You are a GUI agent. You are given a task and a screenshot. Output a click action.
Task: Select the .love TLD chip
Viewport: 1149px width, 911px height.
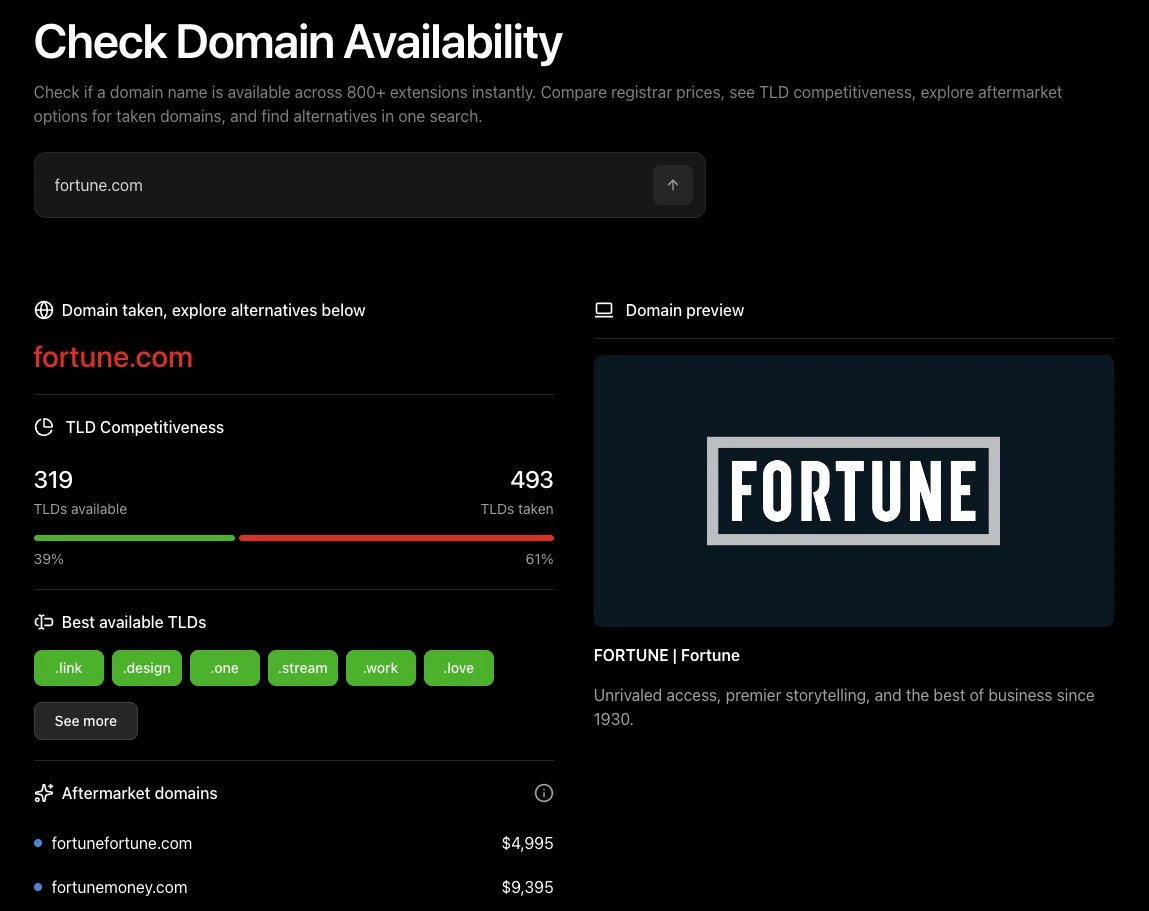(459, 668)
